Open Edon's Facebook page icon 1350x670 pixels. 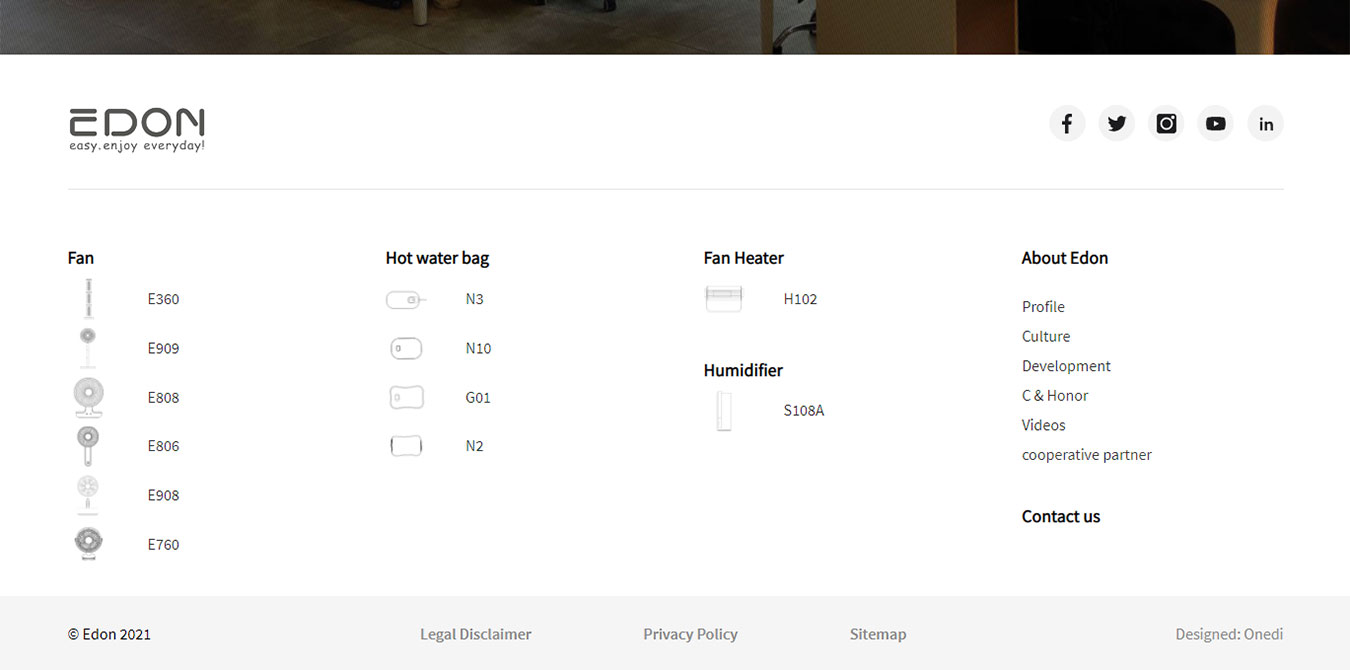click(x=1067, y=124)
